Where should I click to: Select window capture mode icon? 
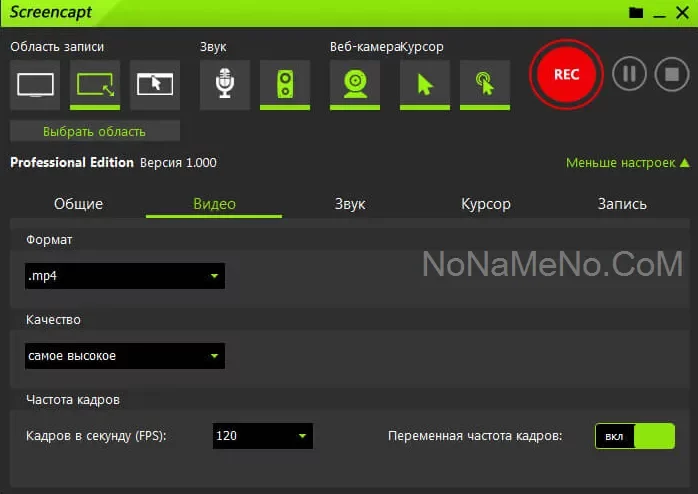pyautogui.click(x=155, y=84)
